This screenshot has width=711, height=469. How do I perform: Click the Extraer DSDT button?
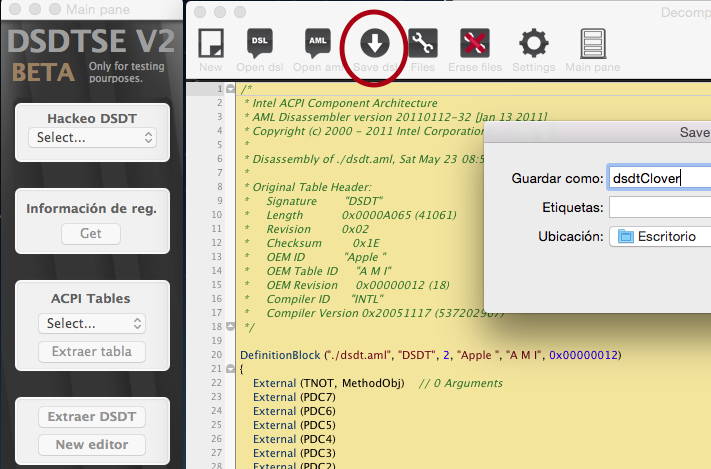(x=92, y=417)
